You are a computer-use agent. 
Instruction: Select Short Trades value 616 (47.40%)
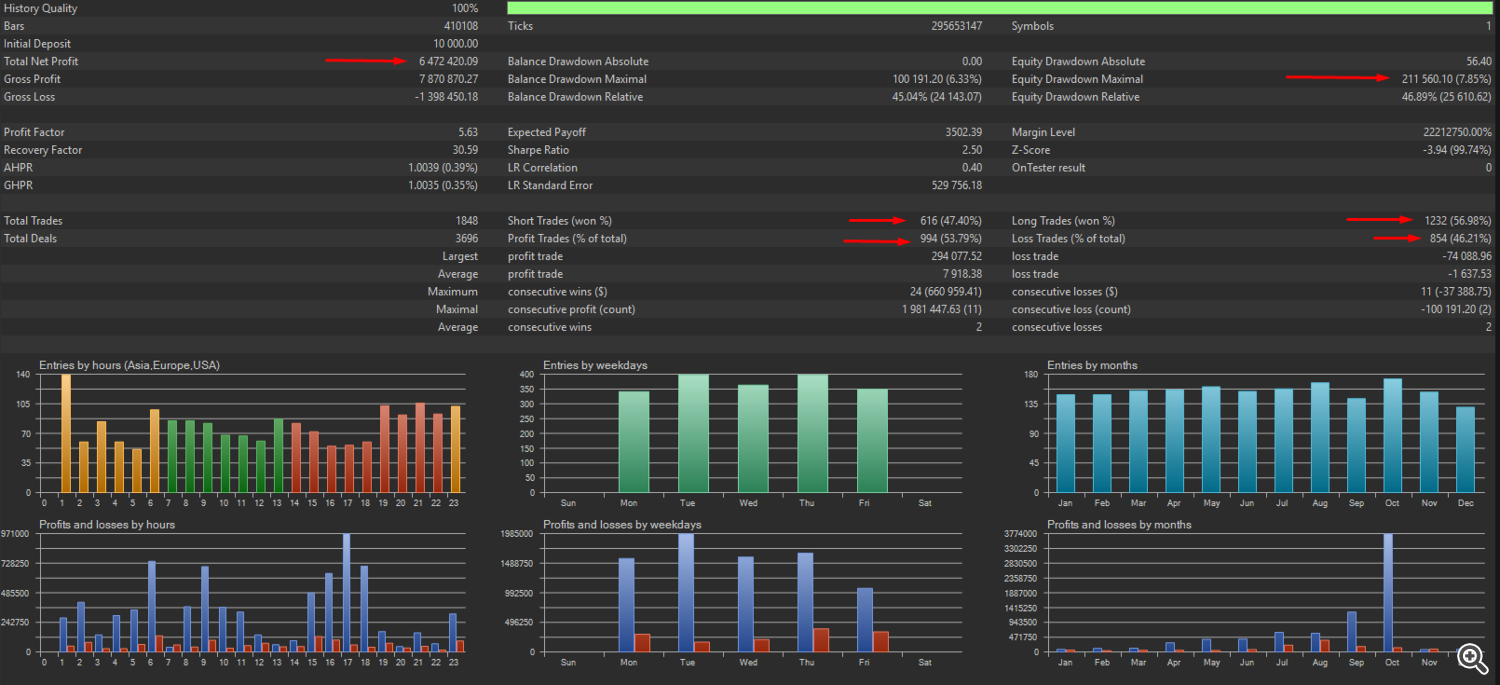(951, 221)
